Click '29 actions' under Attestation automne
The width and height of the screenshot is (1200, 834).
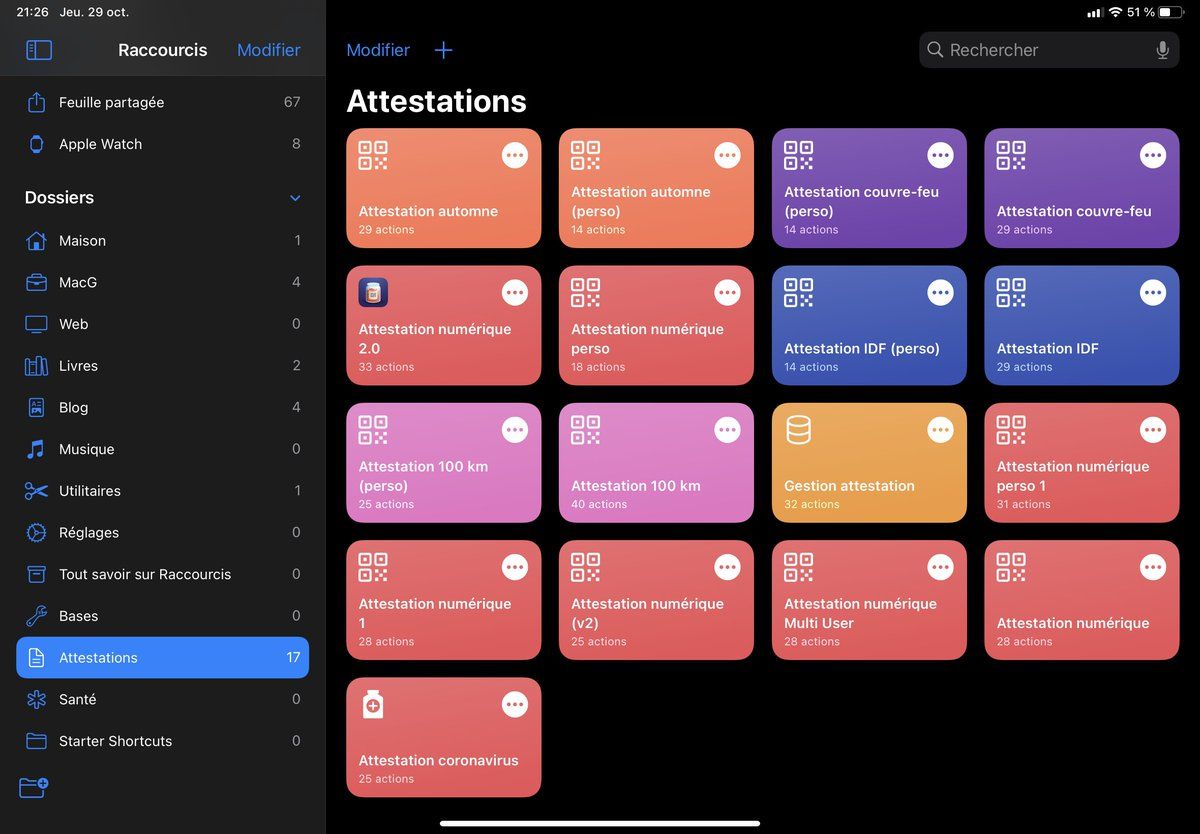pos(386,230)
